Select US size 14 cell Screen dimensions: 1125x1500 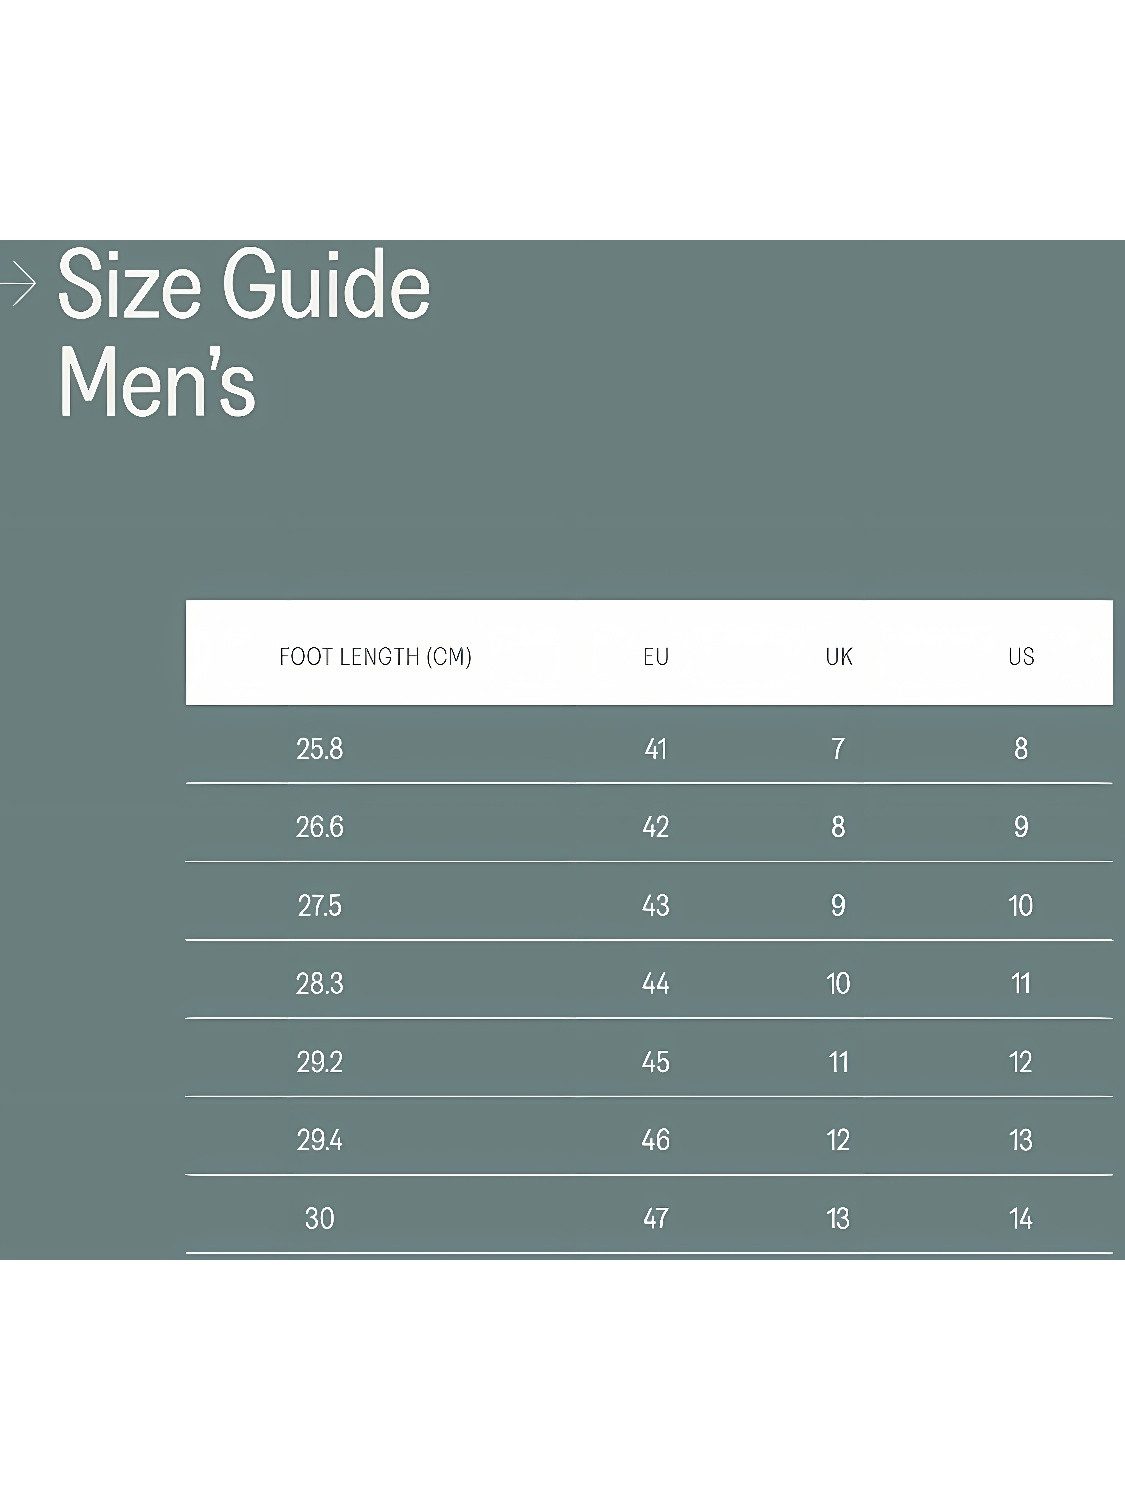(1021, 1219)
